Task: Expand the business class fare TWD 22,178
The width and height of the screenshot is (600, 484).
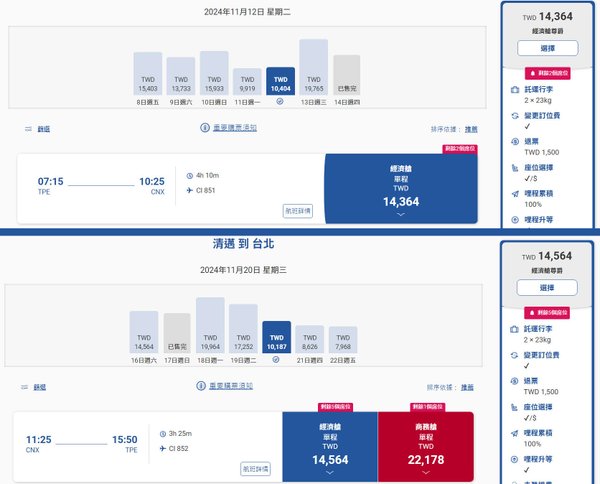Action: click(426, 447)
